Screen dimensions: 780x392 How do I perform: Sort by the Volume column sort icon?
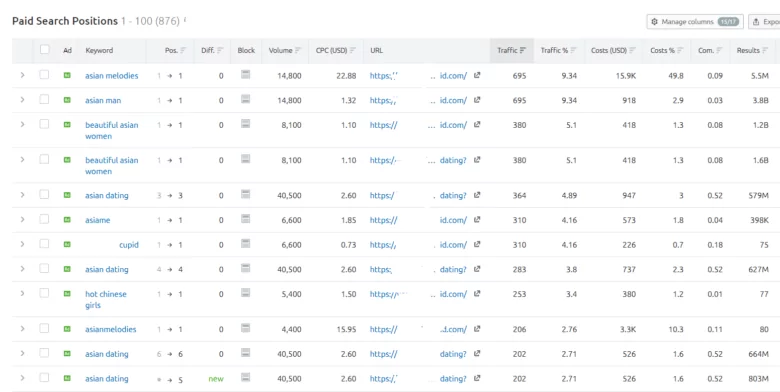pos(298,50)
